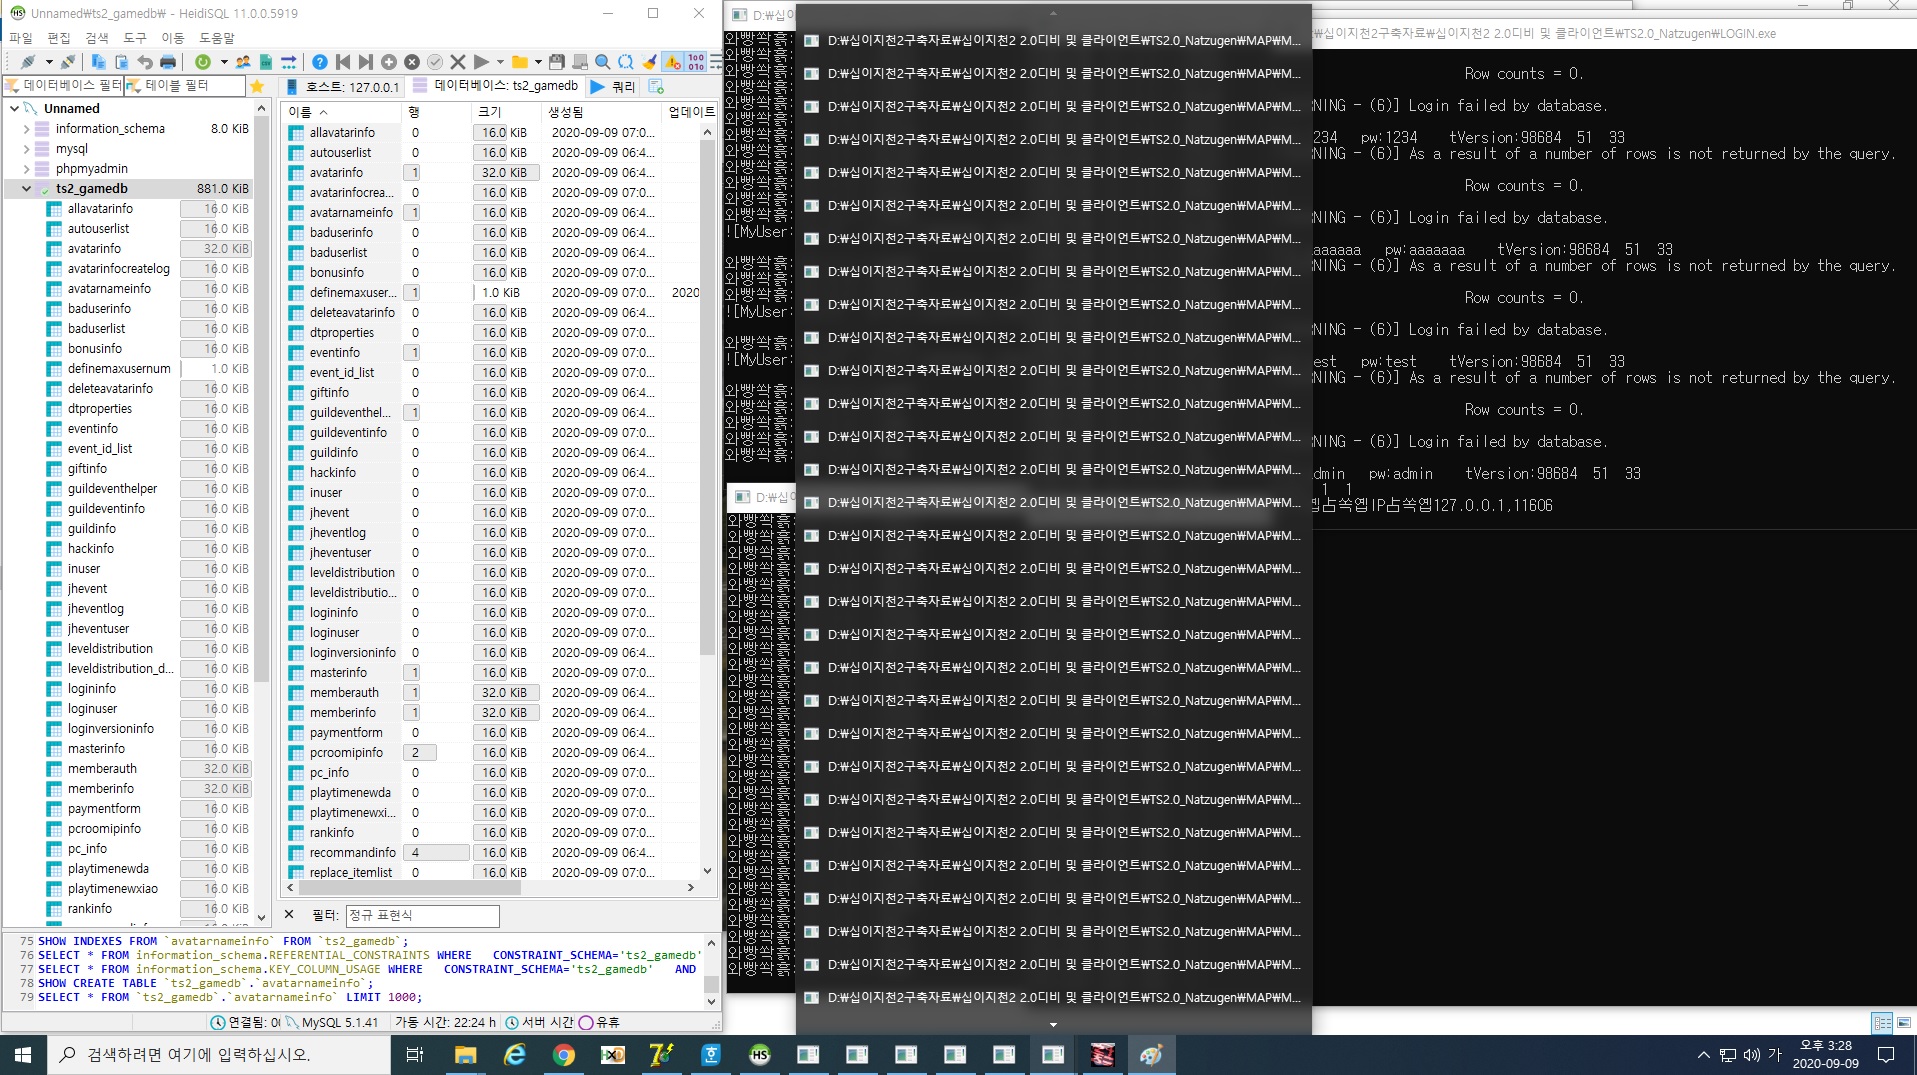1917x1075 pixels.
Task: Open the 편집 menu
Action: [x=59, y=38]
